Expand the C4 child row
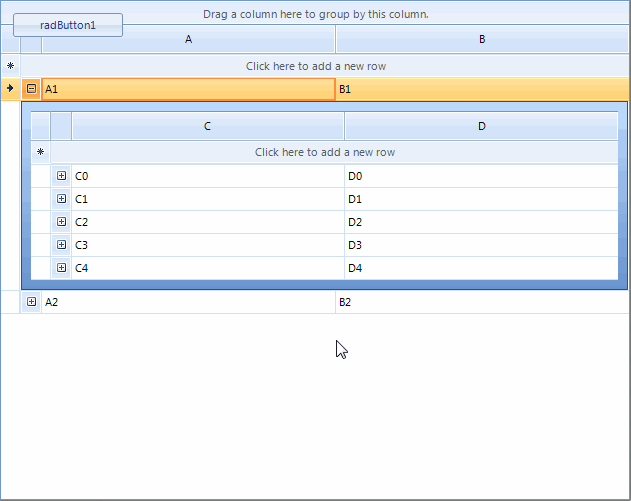 tap(62, 268)
